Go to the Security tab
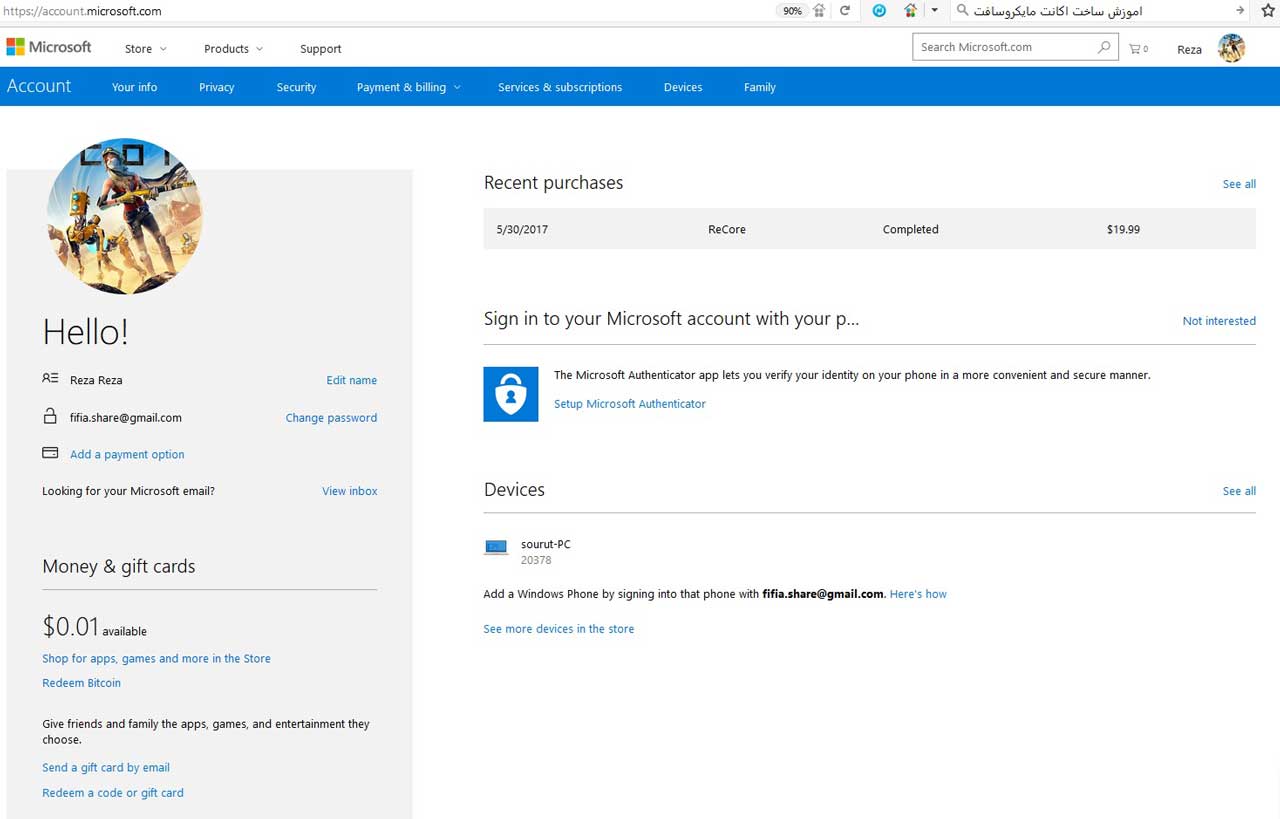The image size is (1280, 819). [x=296, y=87]
